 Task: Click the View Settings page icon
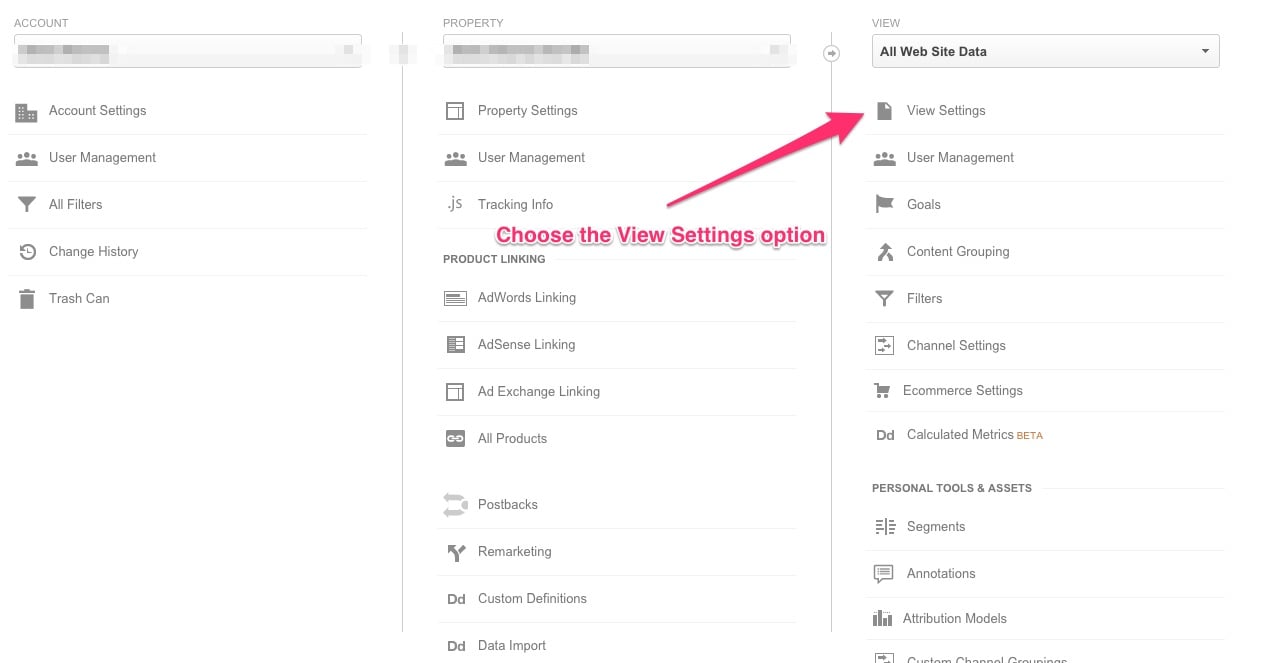[x=884, y=111]
